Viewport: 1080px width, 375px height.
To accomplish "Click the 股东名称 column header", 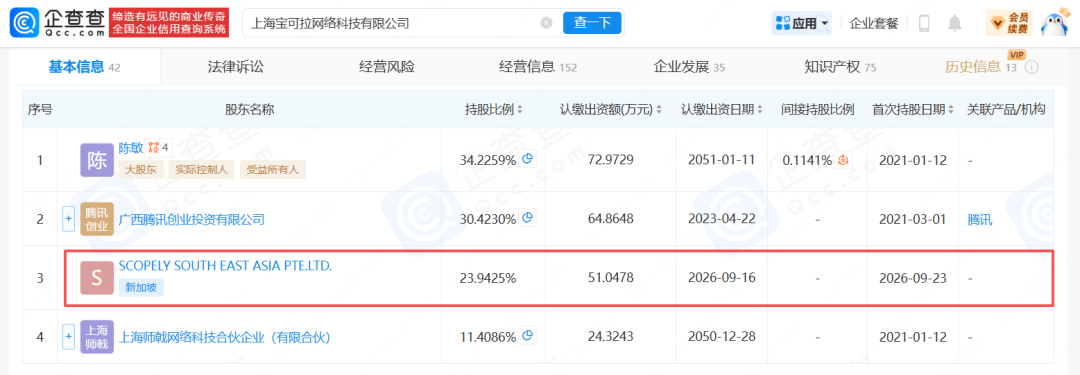I will click(x=249, y=109).
